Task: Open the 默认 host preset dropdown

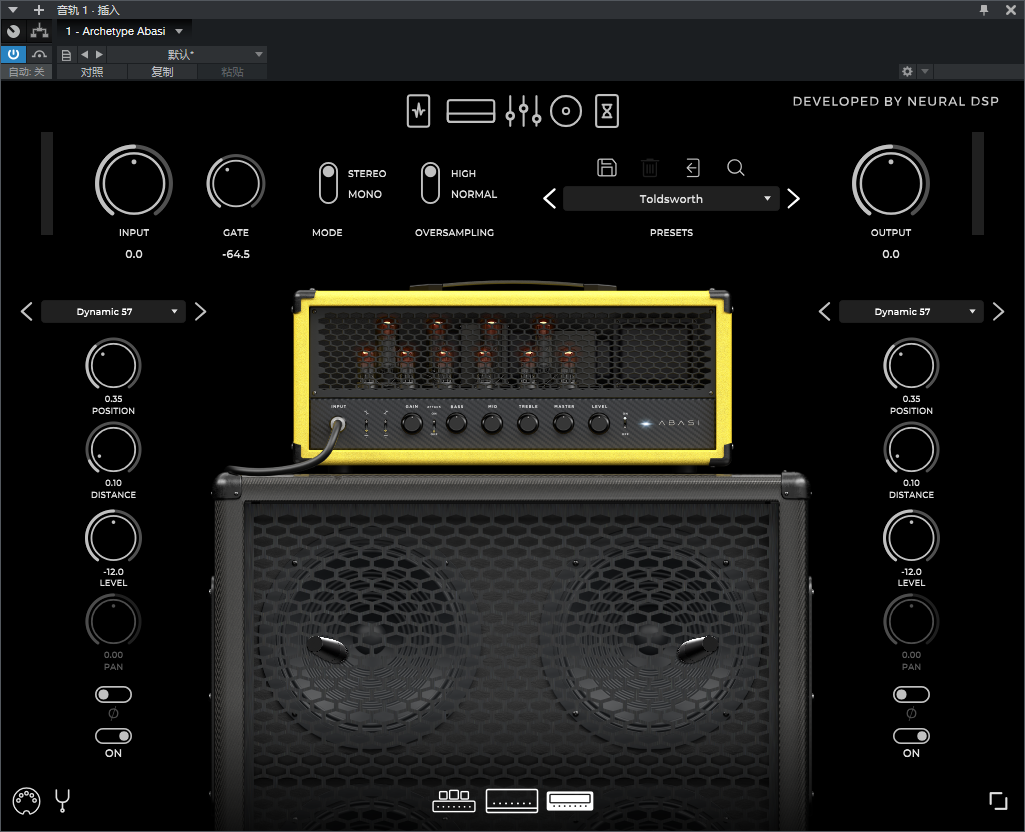Action: click(x=186, y=55)
